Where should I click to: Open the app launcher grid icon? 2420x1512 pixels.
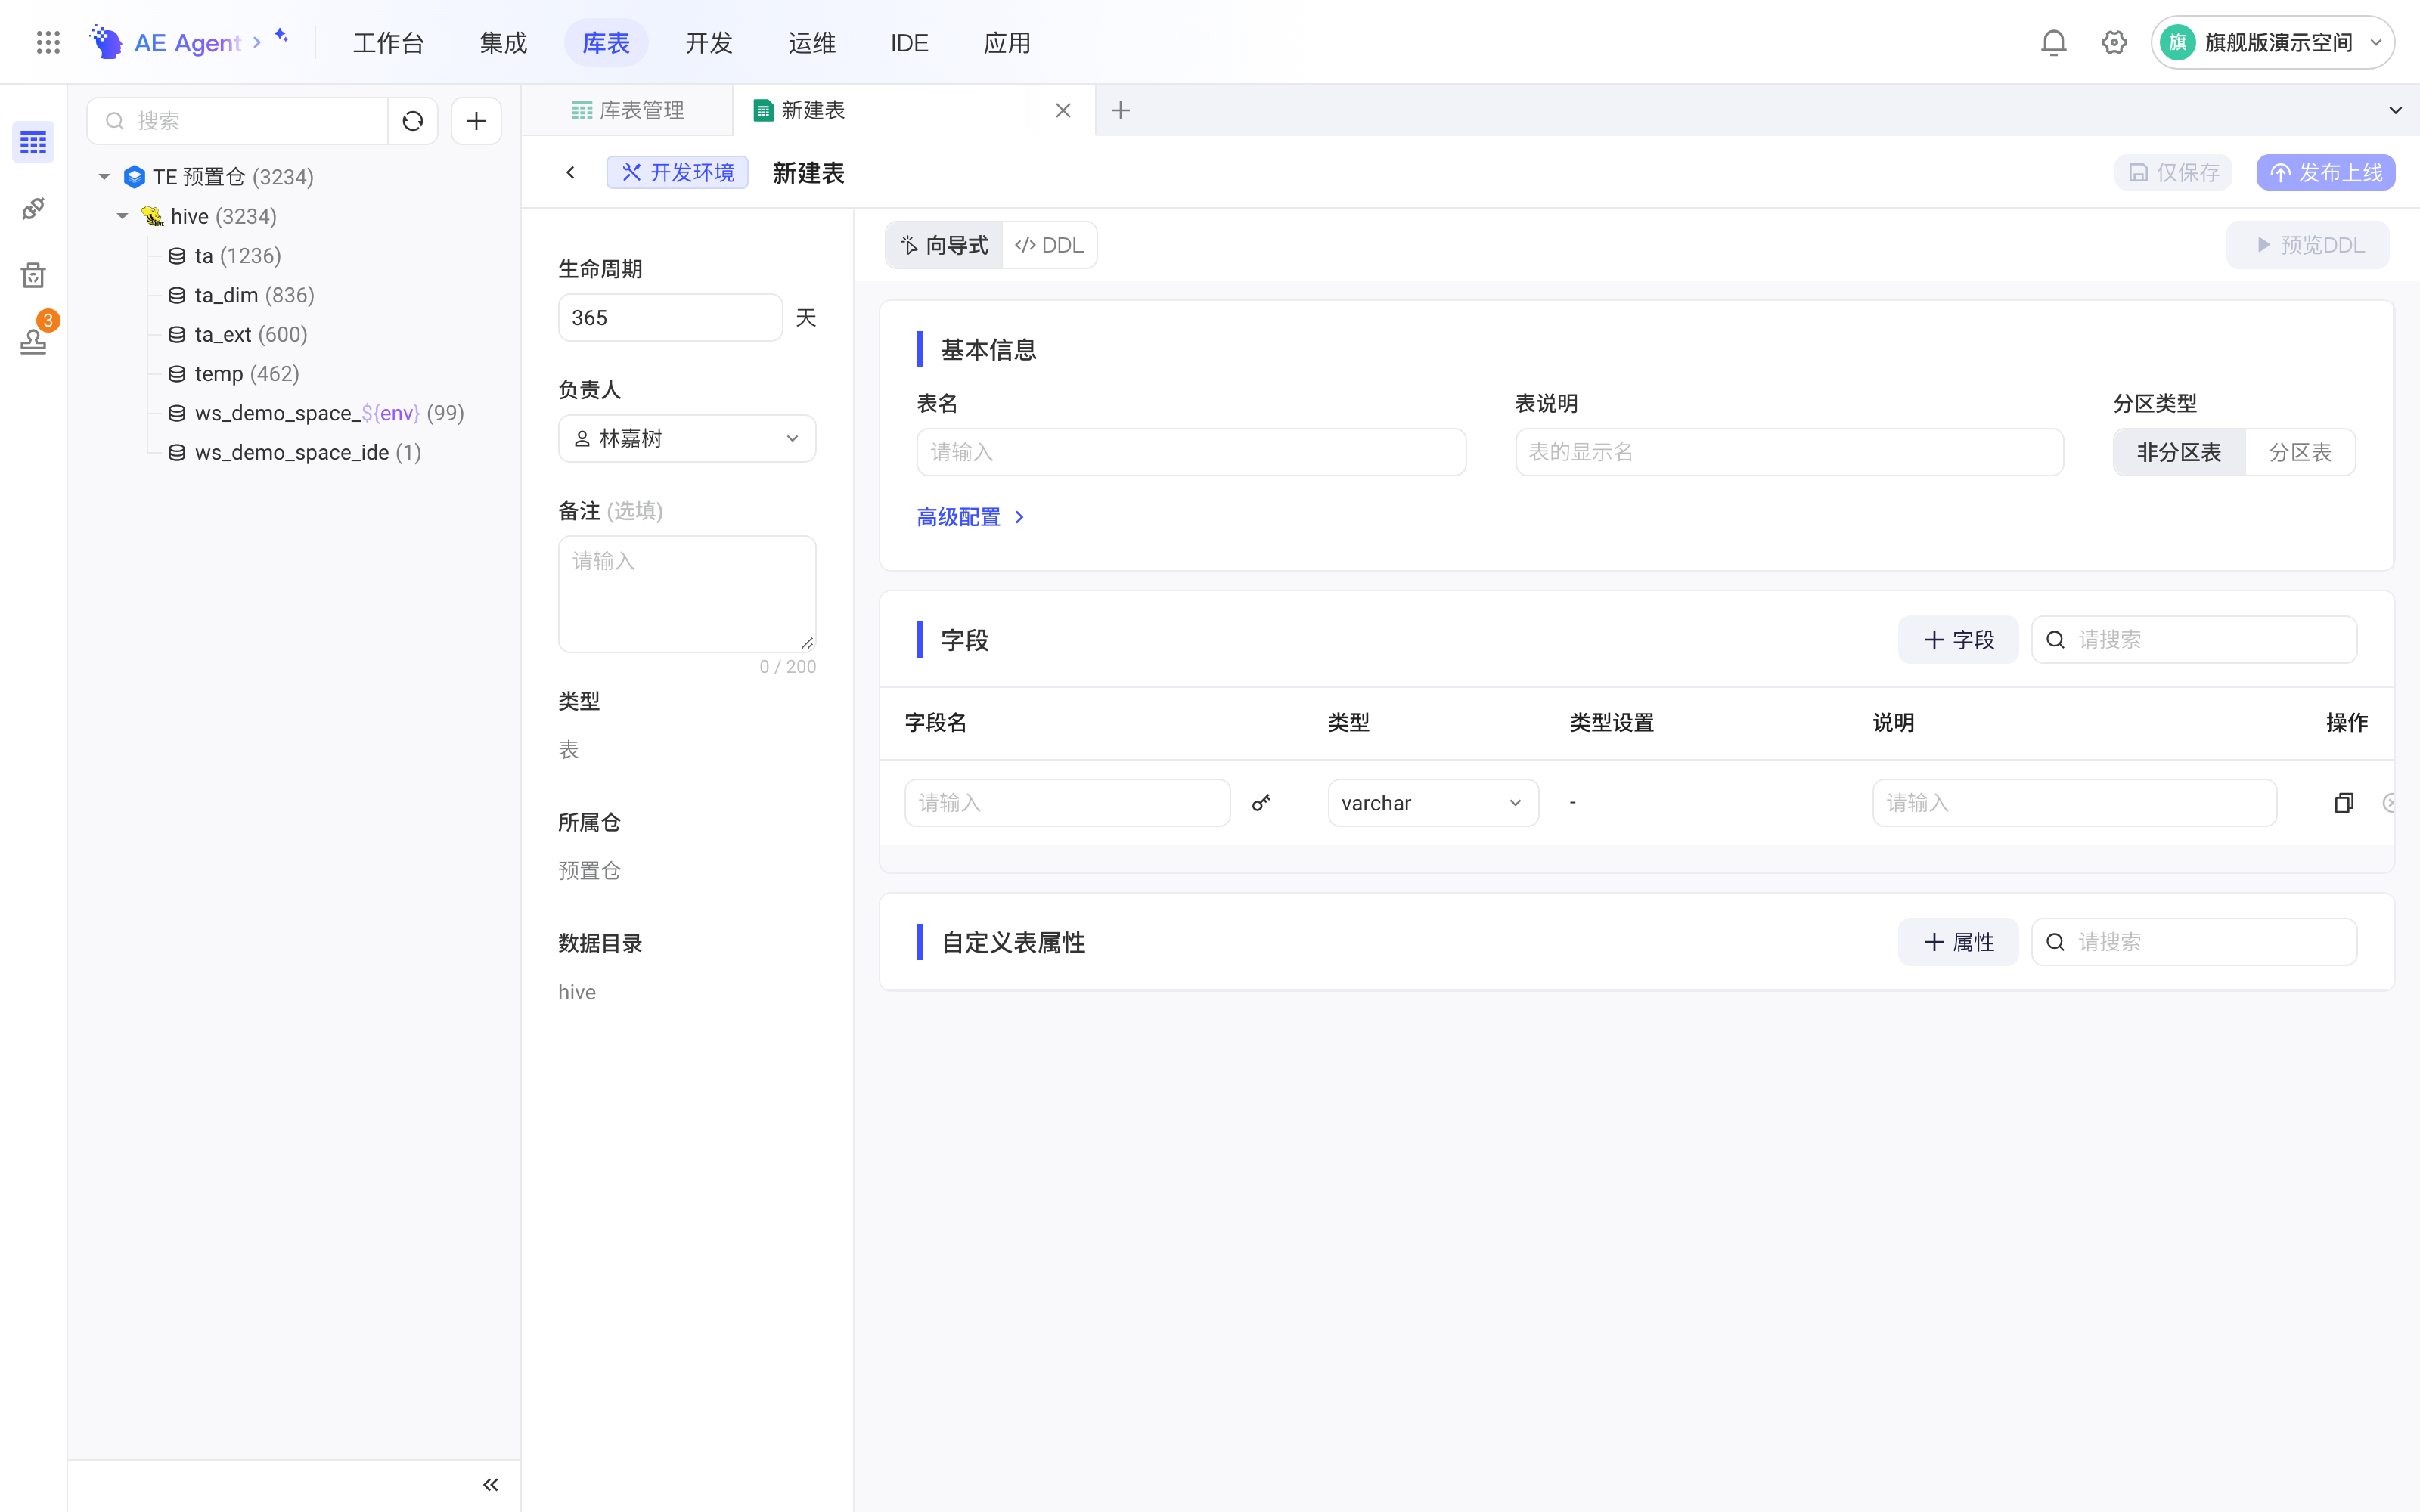[48, 42]
